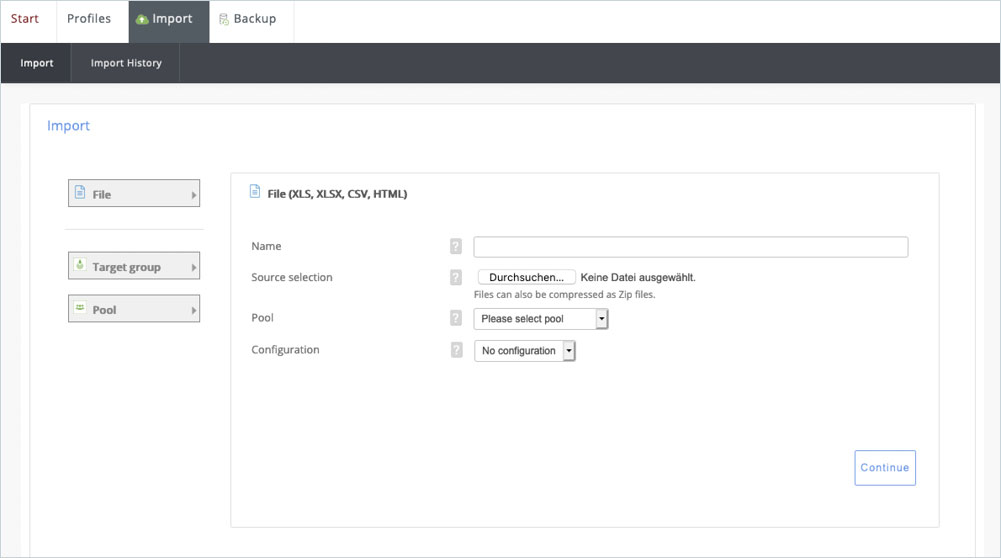1001x558 pixels.
Task: Open the Import History sub-tab
Action: [126, 63]
